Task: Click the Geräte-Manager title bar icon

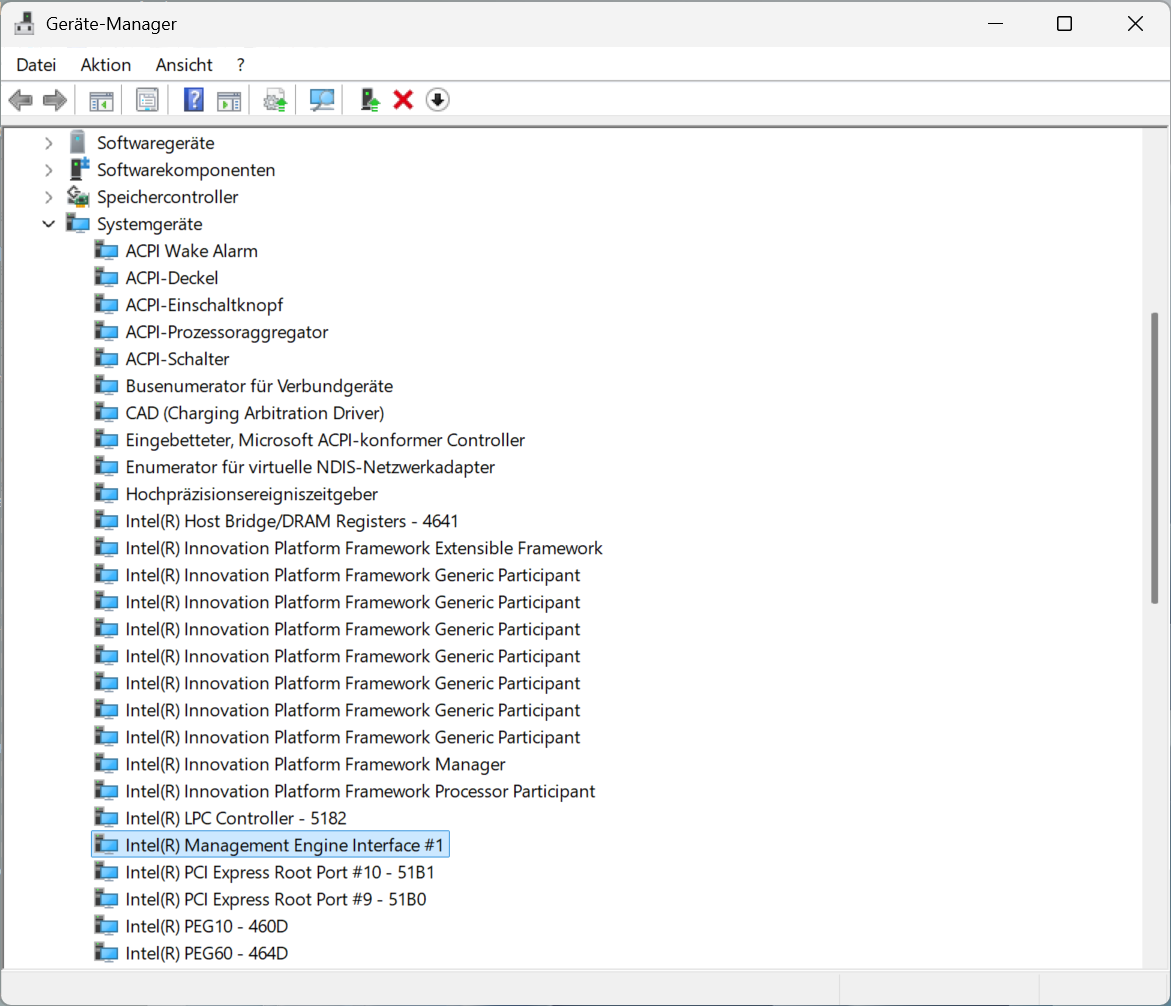Action: [24, 24]
